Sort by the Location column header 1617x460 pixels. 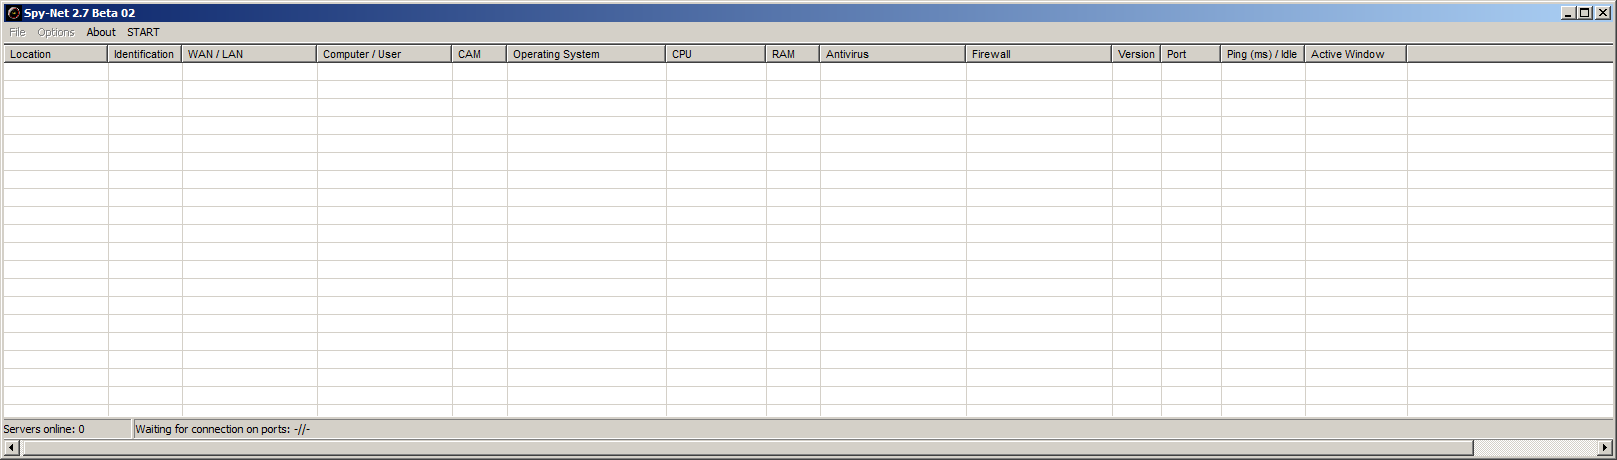(x=55, y=54)
